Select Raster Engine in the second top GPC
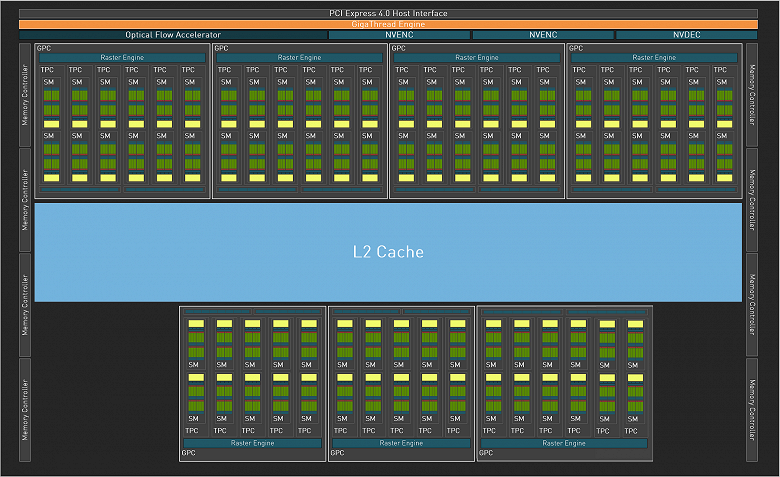Viewport: 780px width, 477px height. 299,58
